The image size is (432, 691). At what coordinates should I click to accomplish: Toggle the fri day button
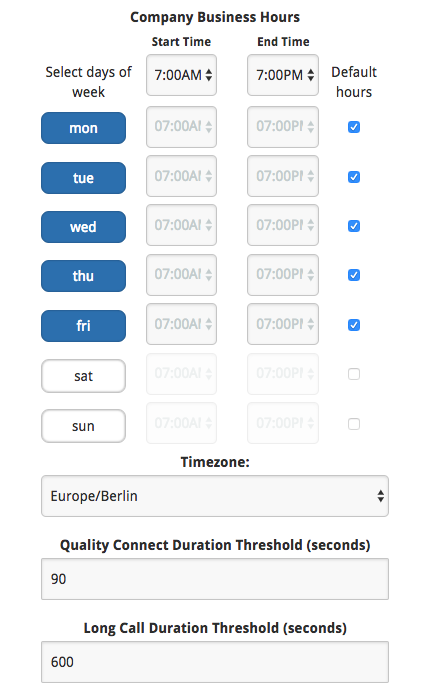click(x=83, y=326)
